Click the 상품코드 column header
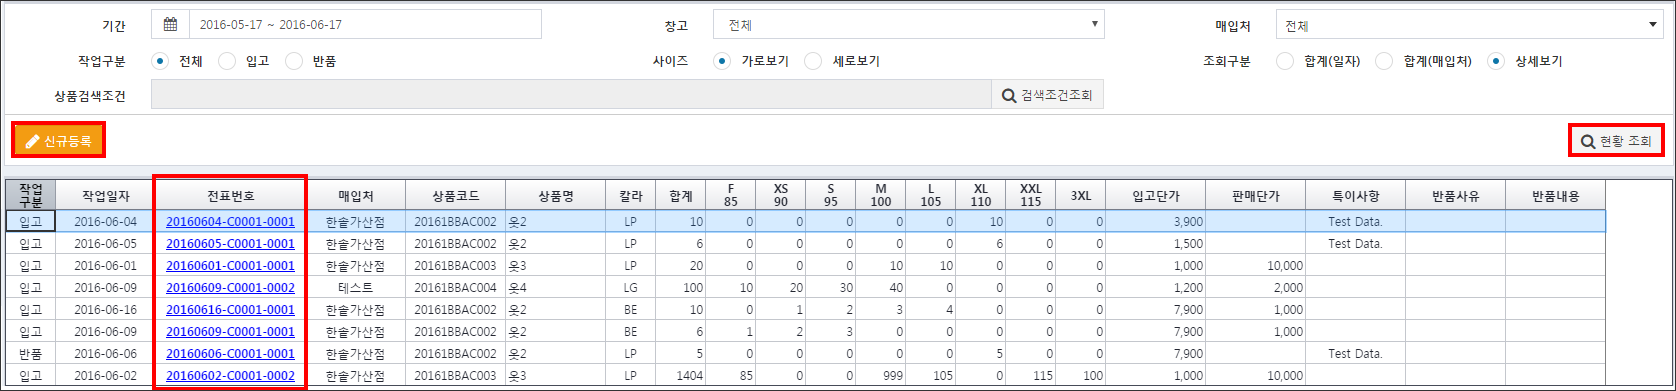Viewport: 1676px width, 391px height. point(456,195)
